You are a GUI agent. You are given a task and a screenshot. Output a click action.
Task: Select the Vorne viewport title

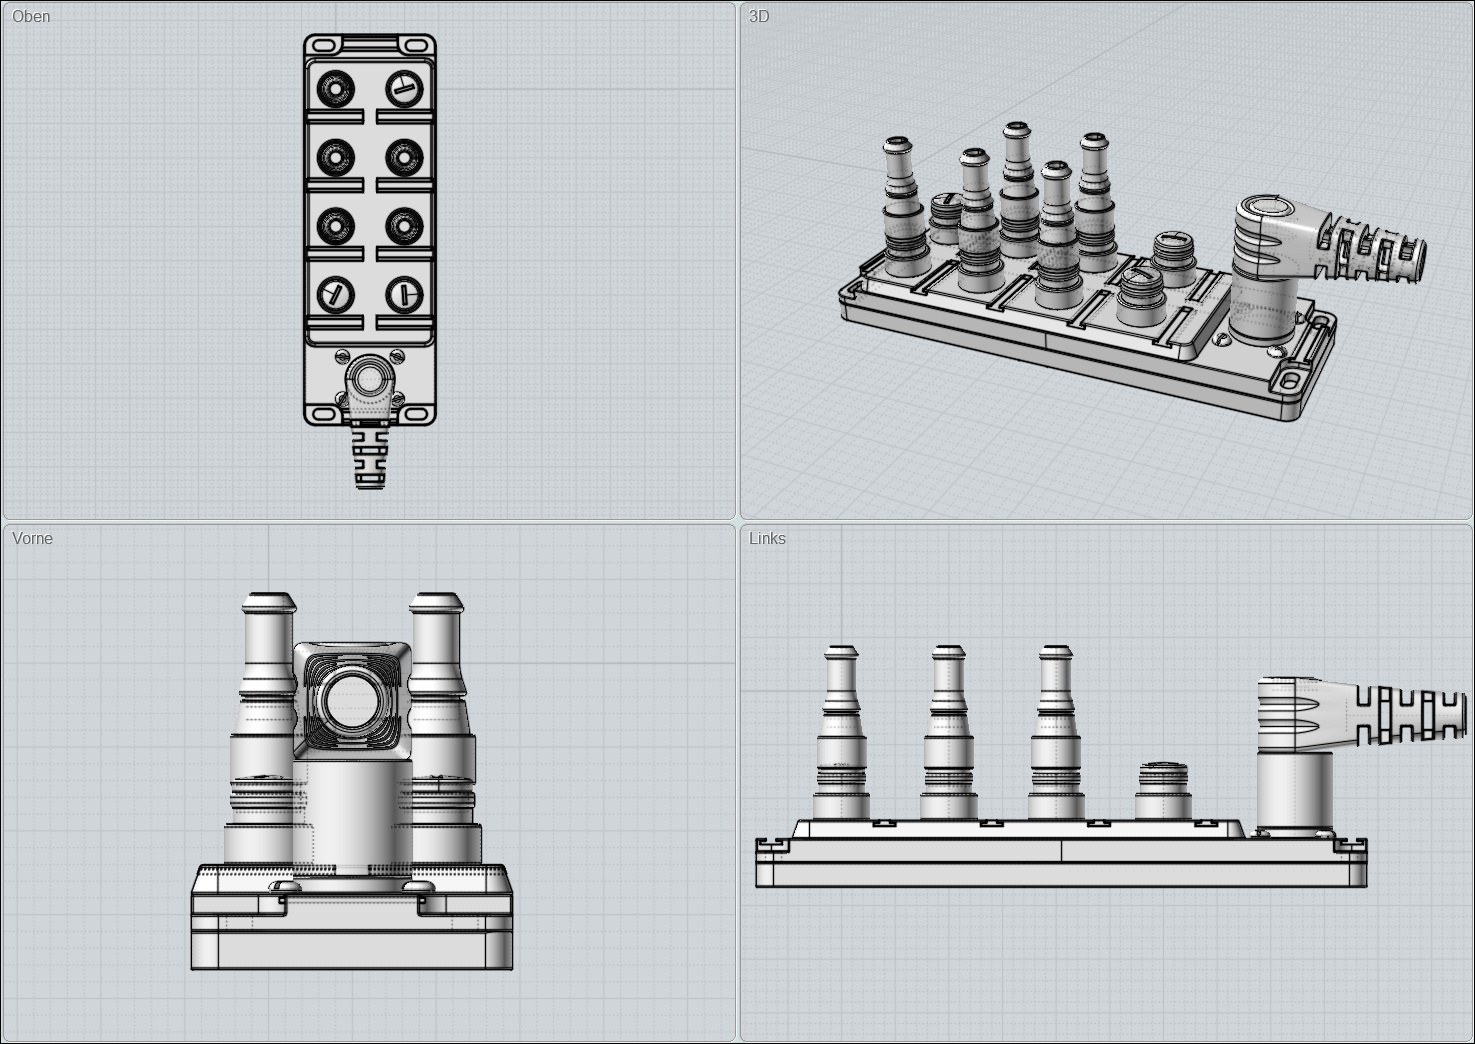[32, 538]
